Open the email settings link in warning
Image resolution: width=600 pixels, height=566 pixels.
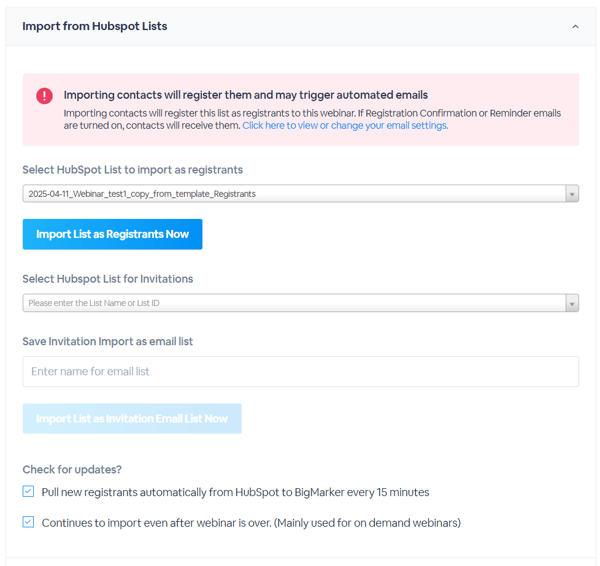344,126
